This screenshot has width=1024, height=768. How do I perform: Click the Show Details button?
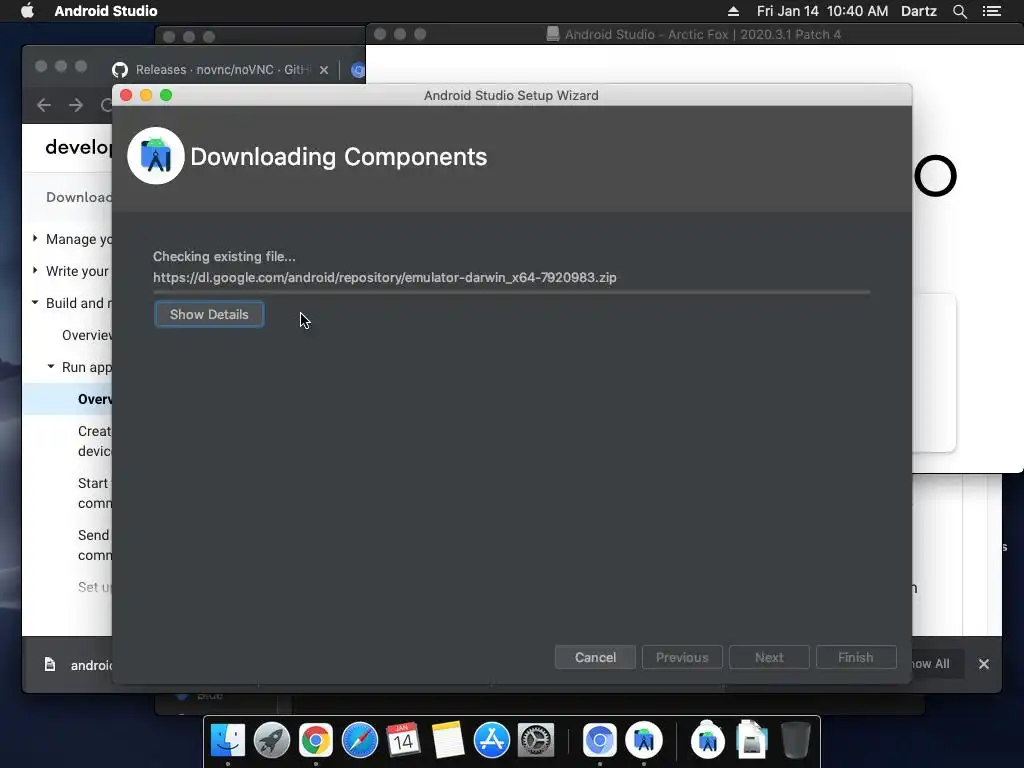click(209, 314)
